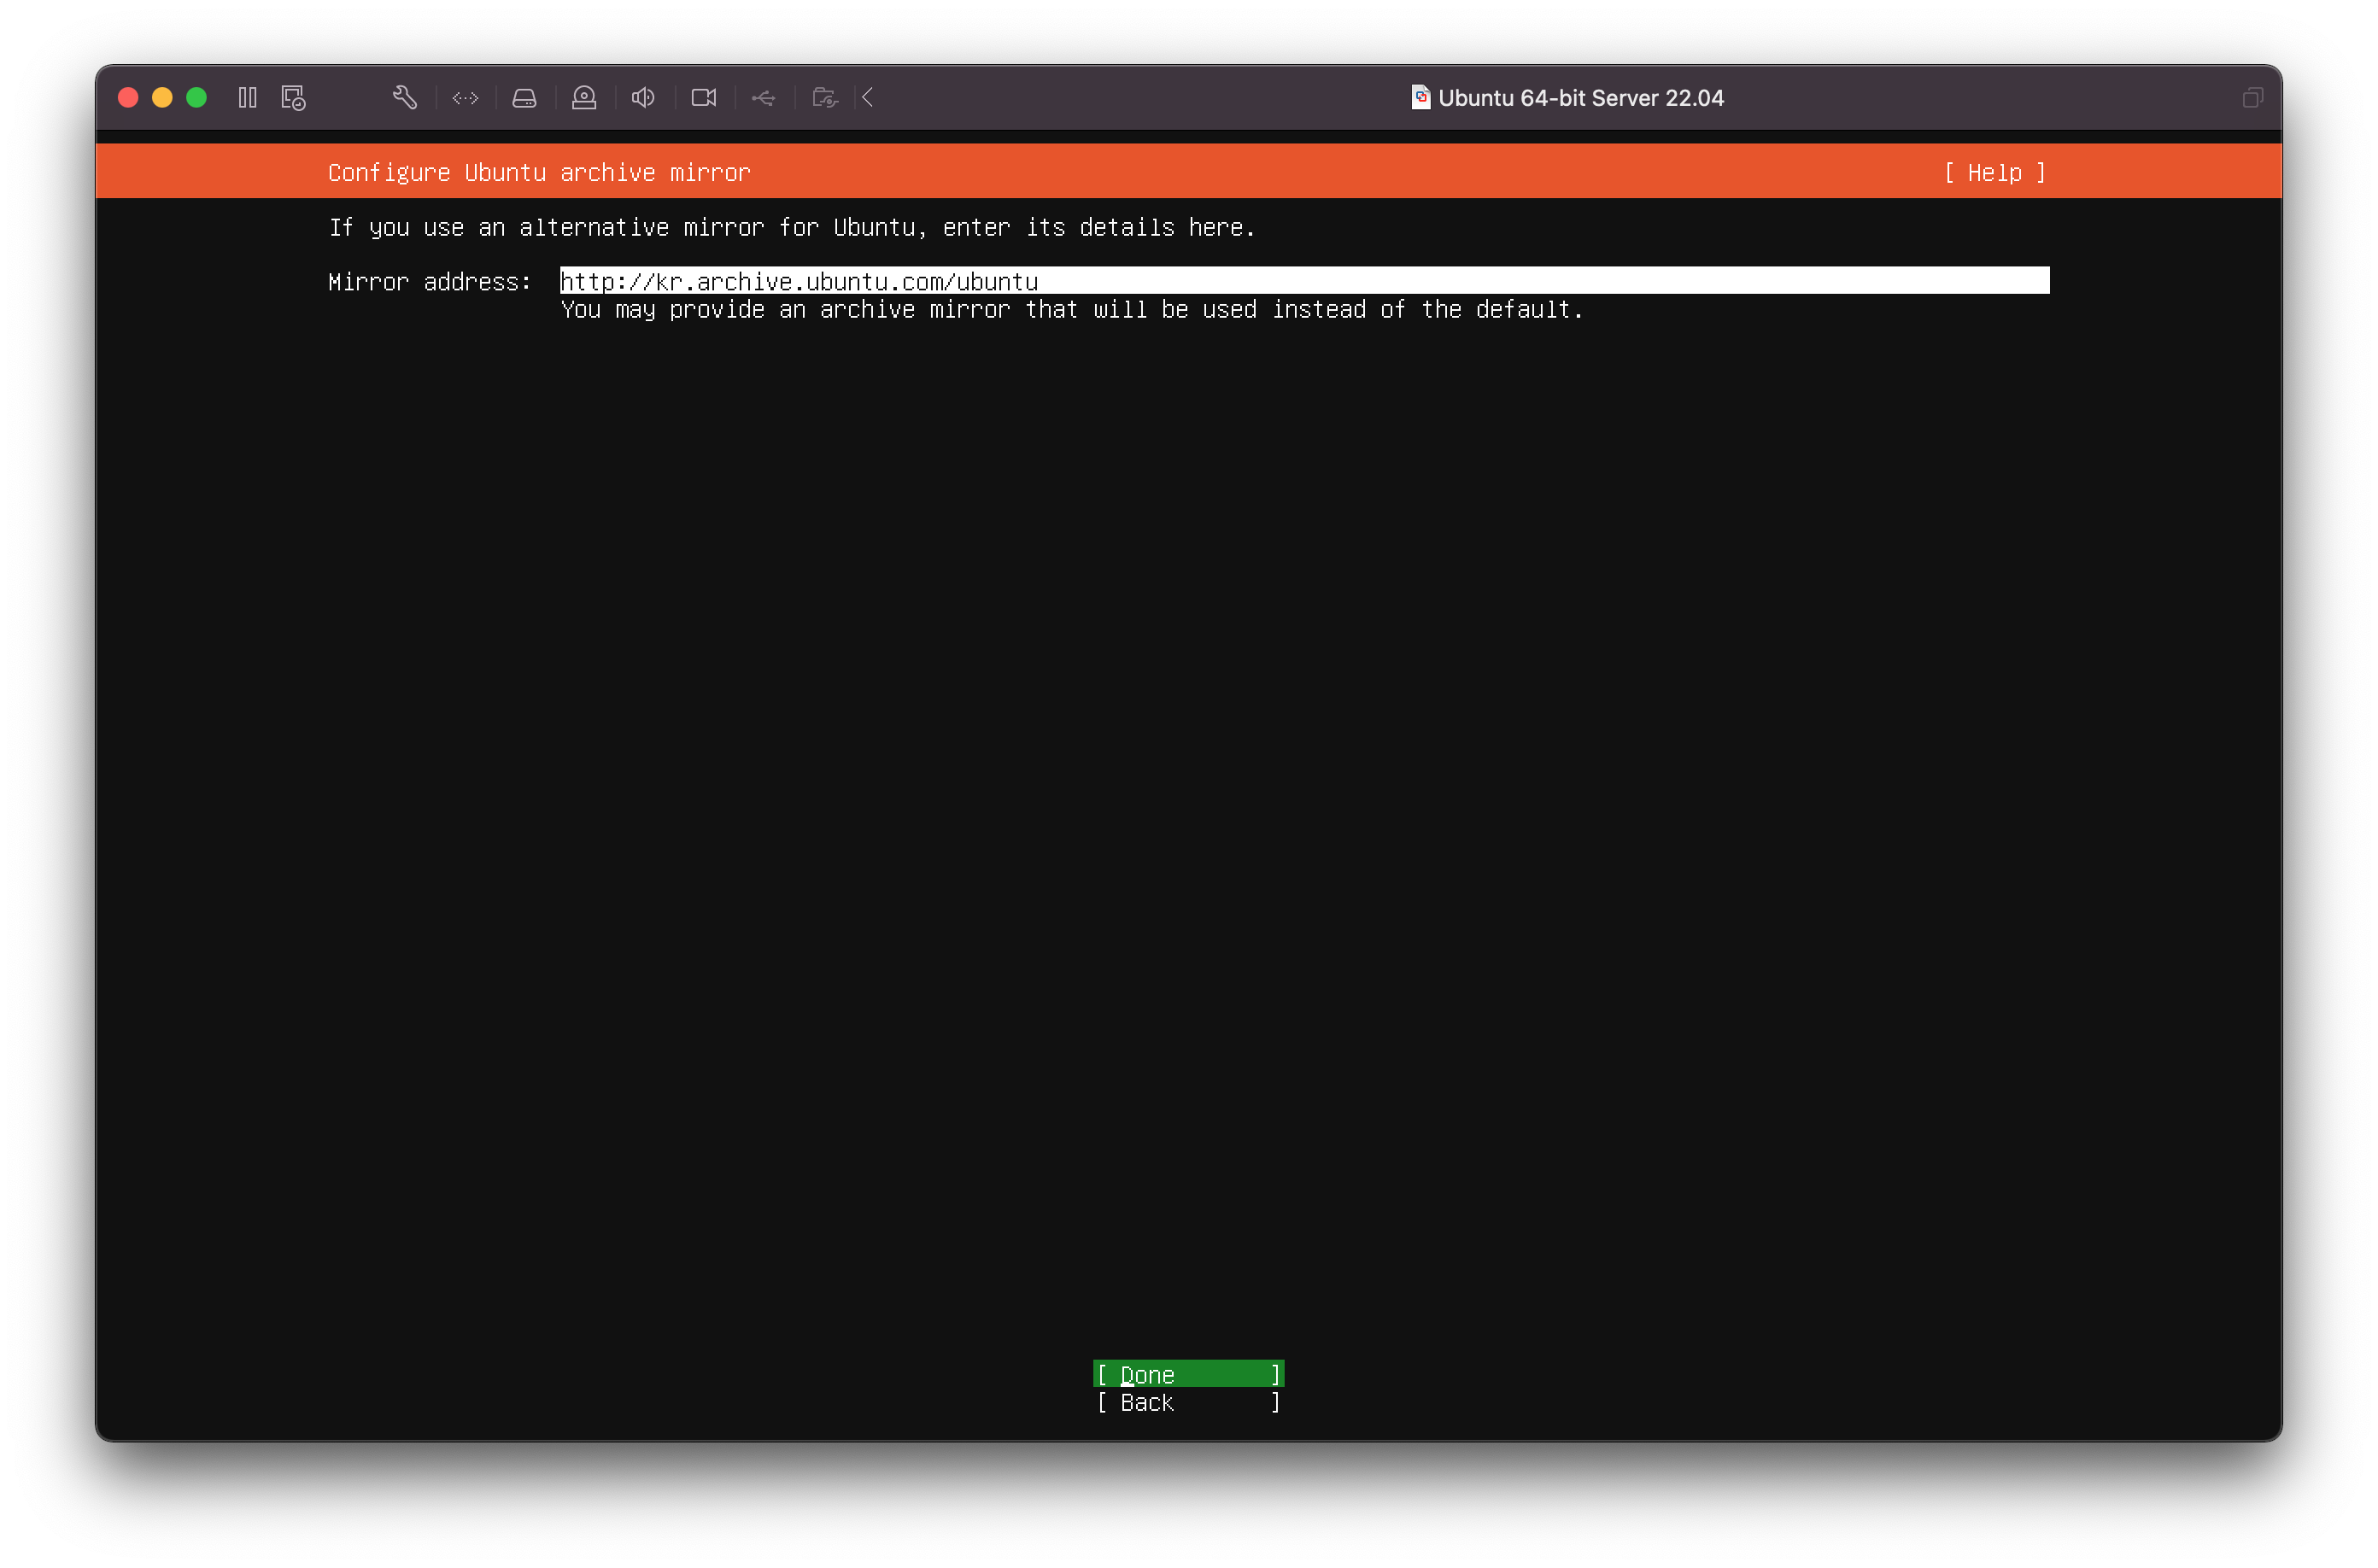Viewport: 2378px width, 1568px height.
Task: Click the USB devices icon
Action: pos(763,97)
